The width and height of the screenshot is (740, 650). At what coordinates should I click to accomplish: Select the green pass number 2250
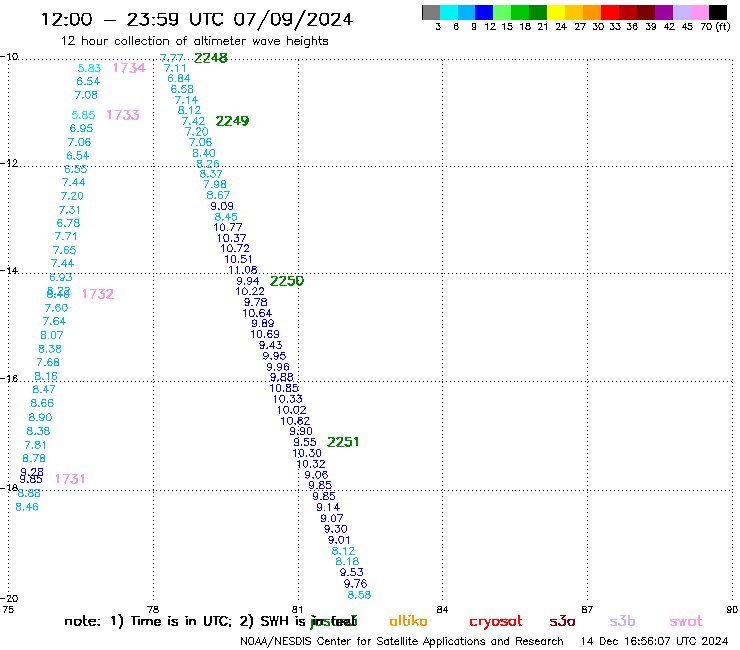tap(286, 281)
